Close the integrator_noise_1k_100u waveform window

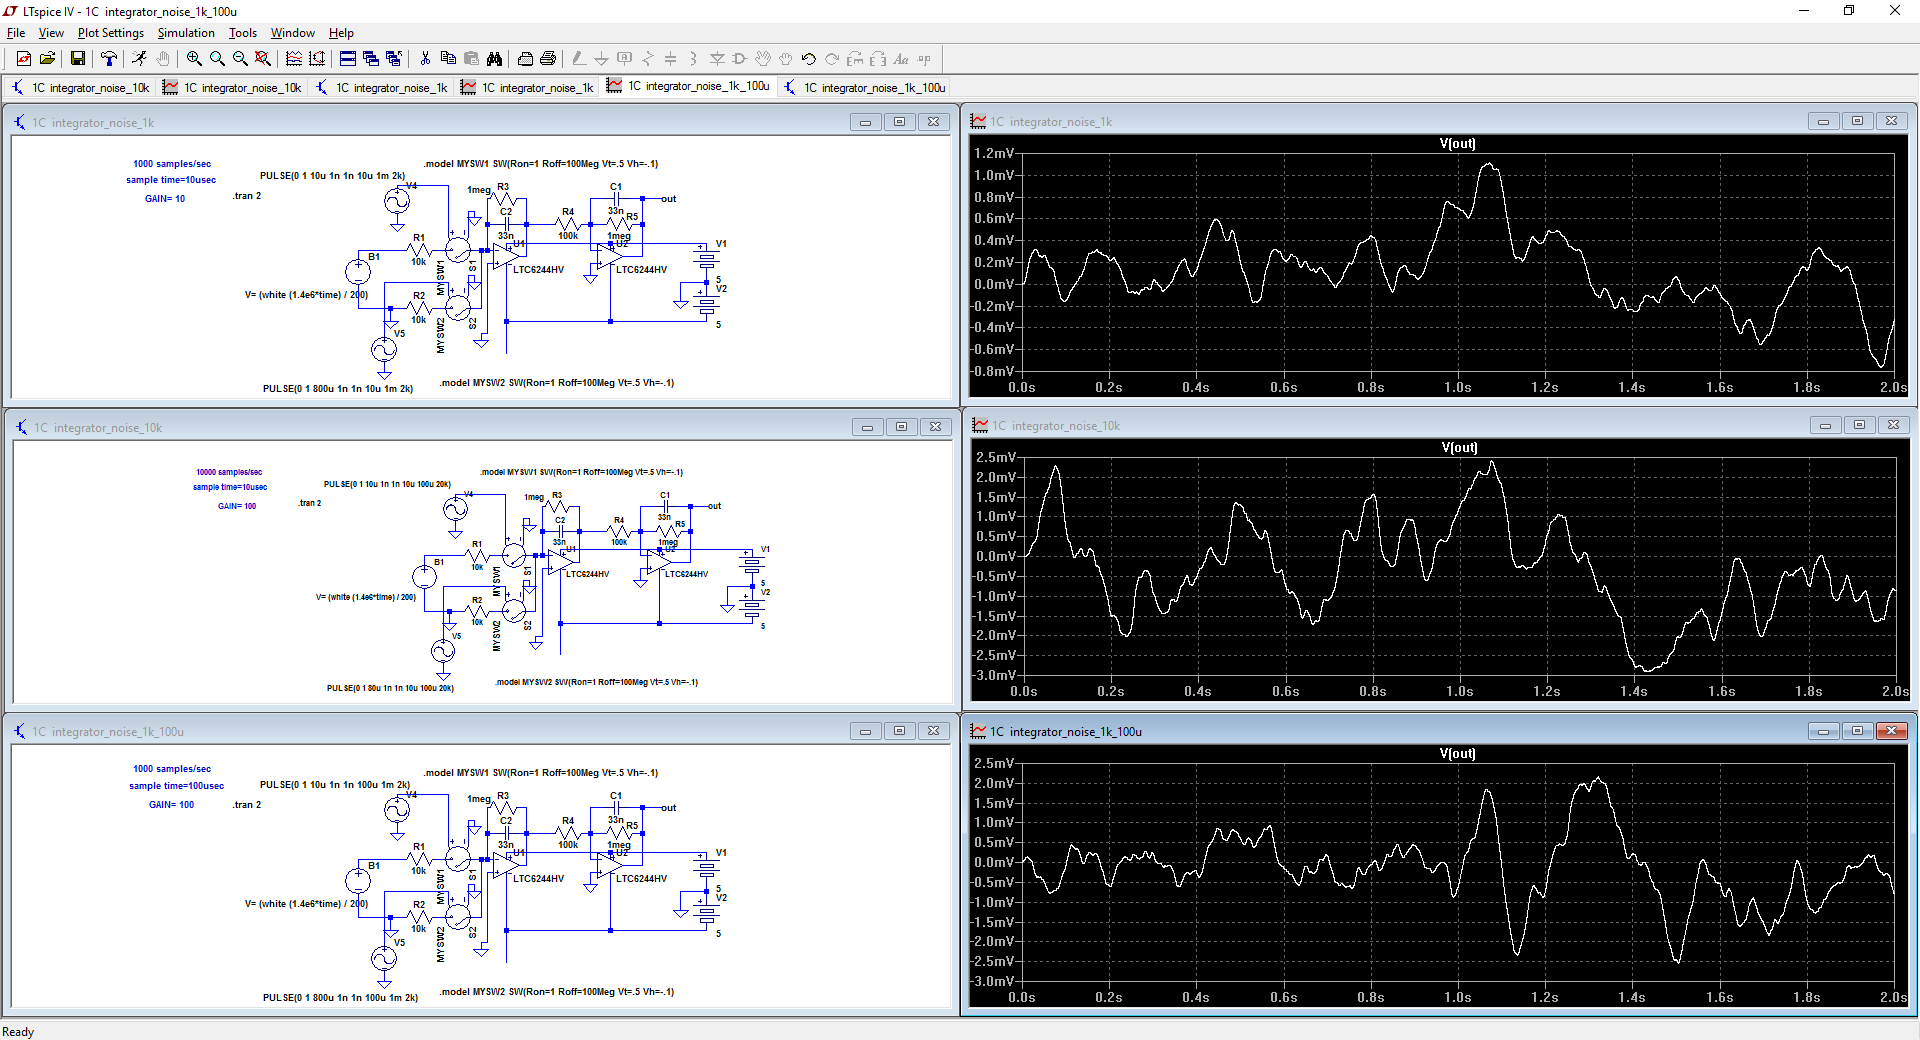click(x=1891, y=731)
